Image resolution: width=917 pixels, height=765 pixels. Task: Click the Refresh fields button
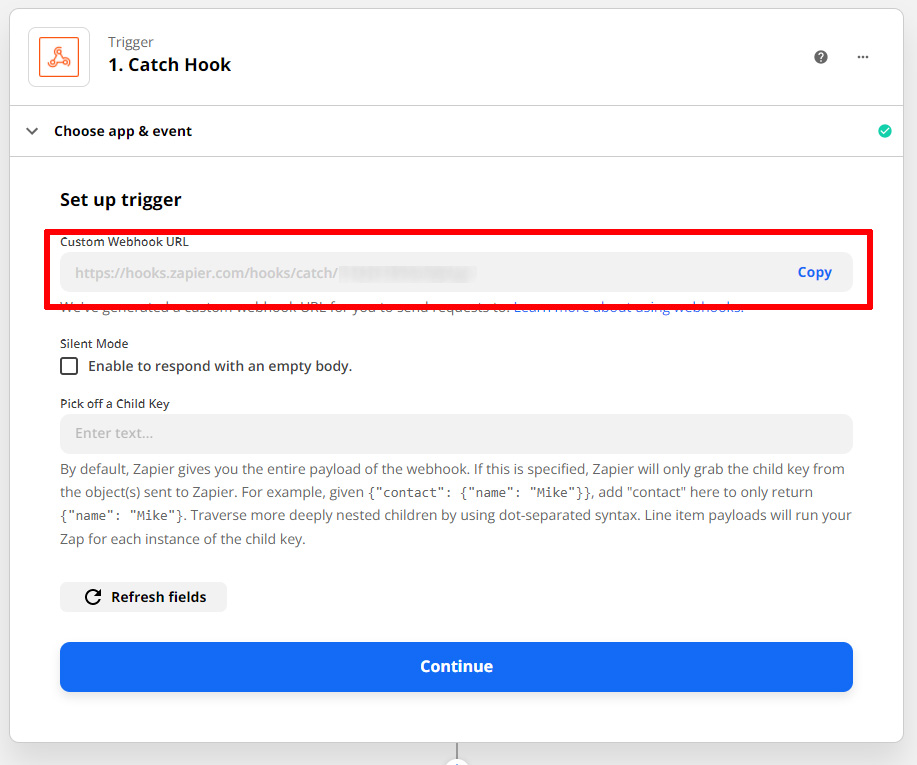click(x=143, y=597)
